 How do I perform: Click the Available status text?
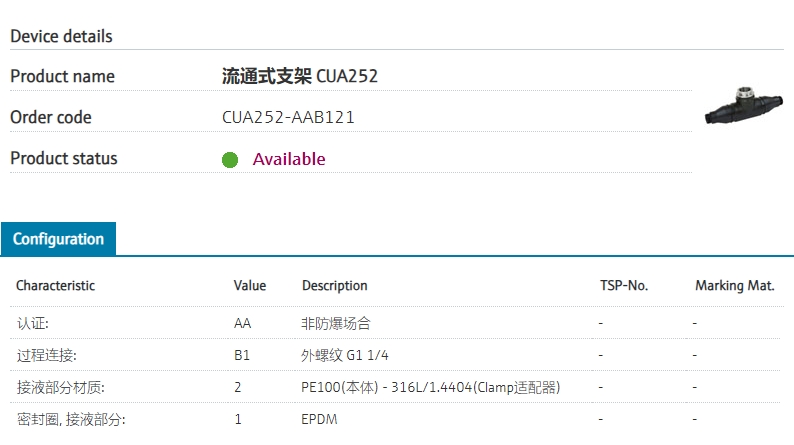(289, 159)
